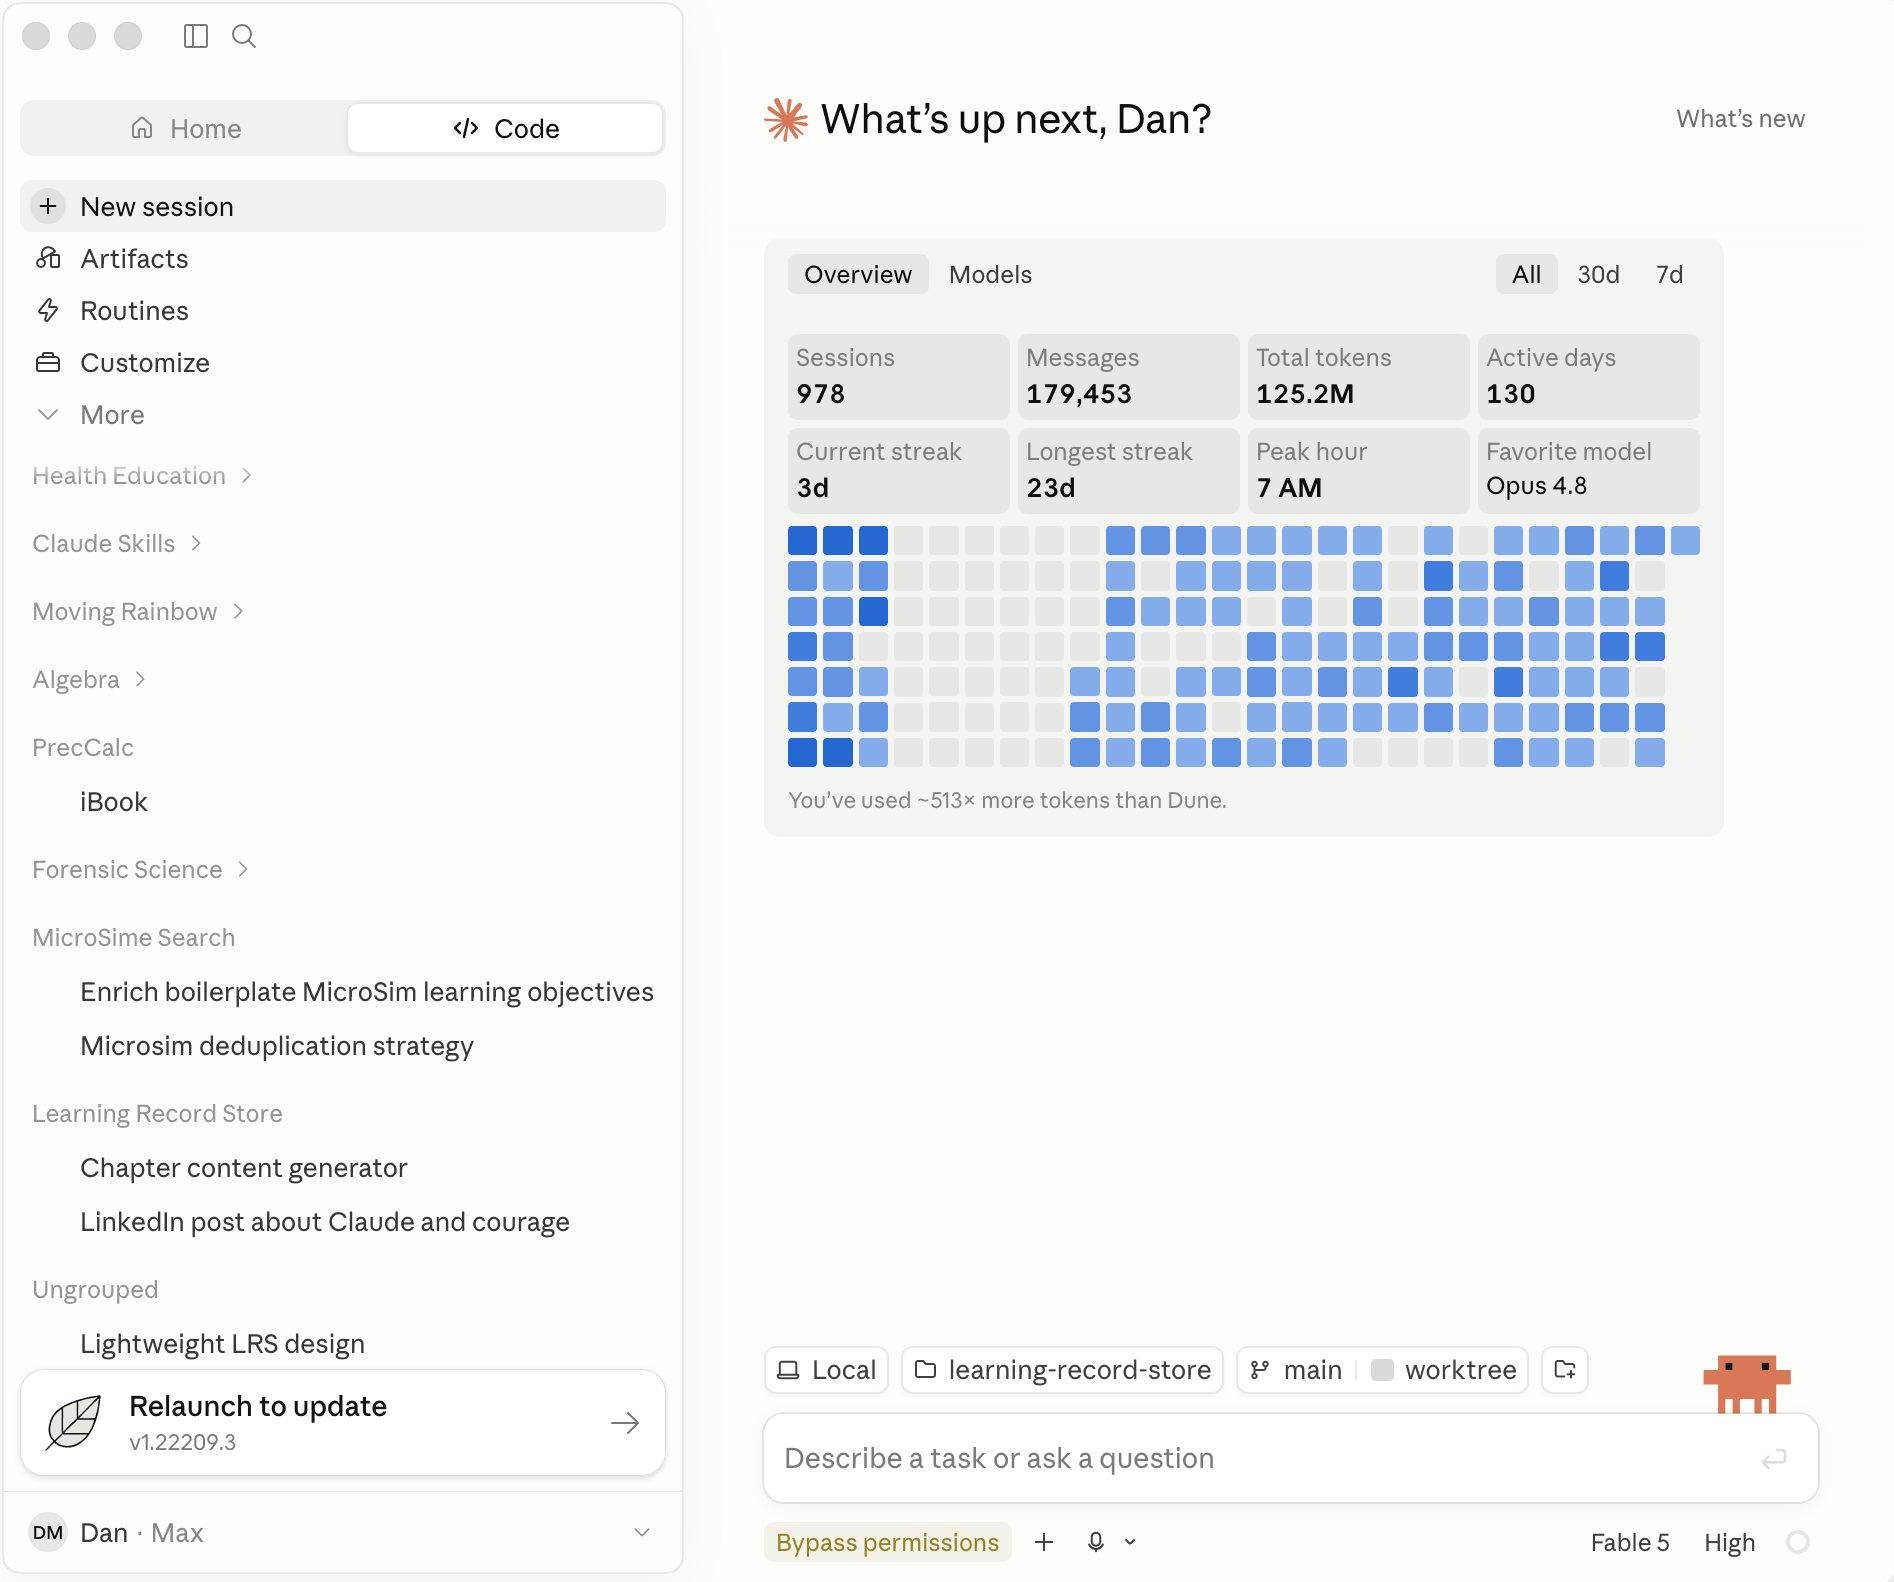Image resolution: width=1894 pixels, height=1582 pixels.
Task: Click the Claude starburst logo
Action: coord(786,120)
